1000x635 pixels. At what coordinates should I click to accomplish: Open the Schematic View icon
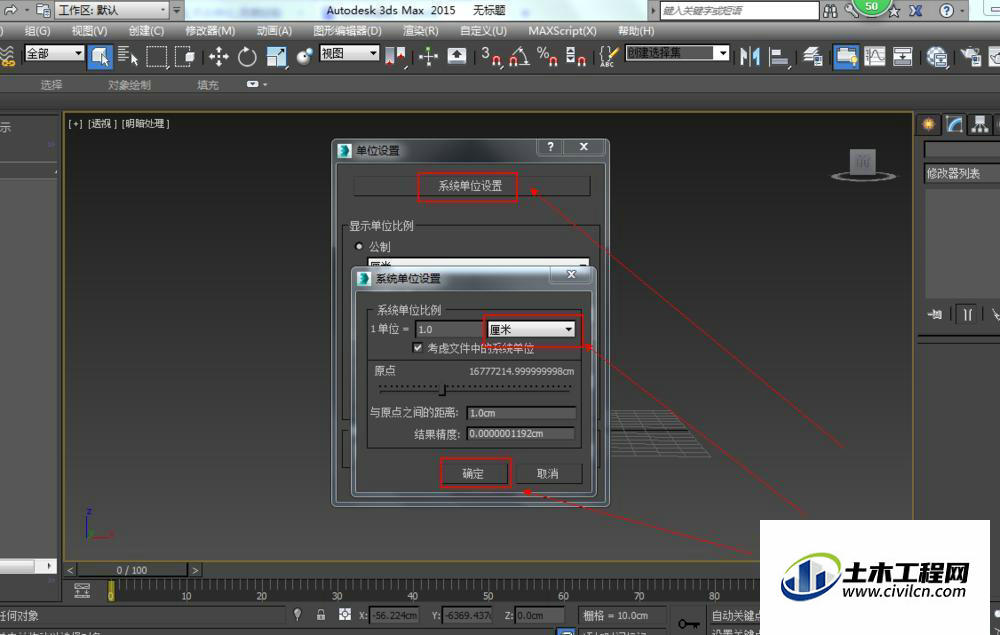[x=902, y=57]
